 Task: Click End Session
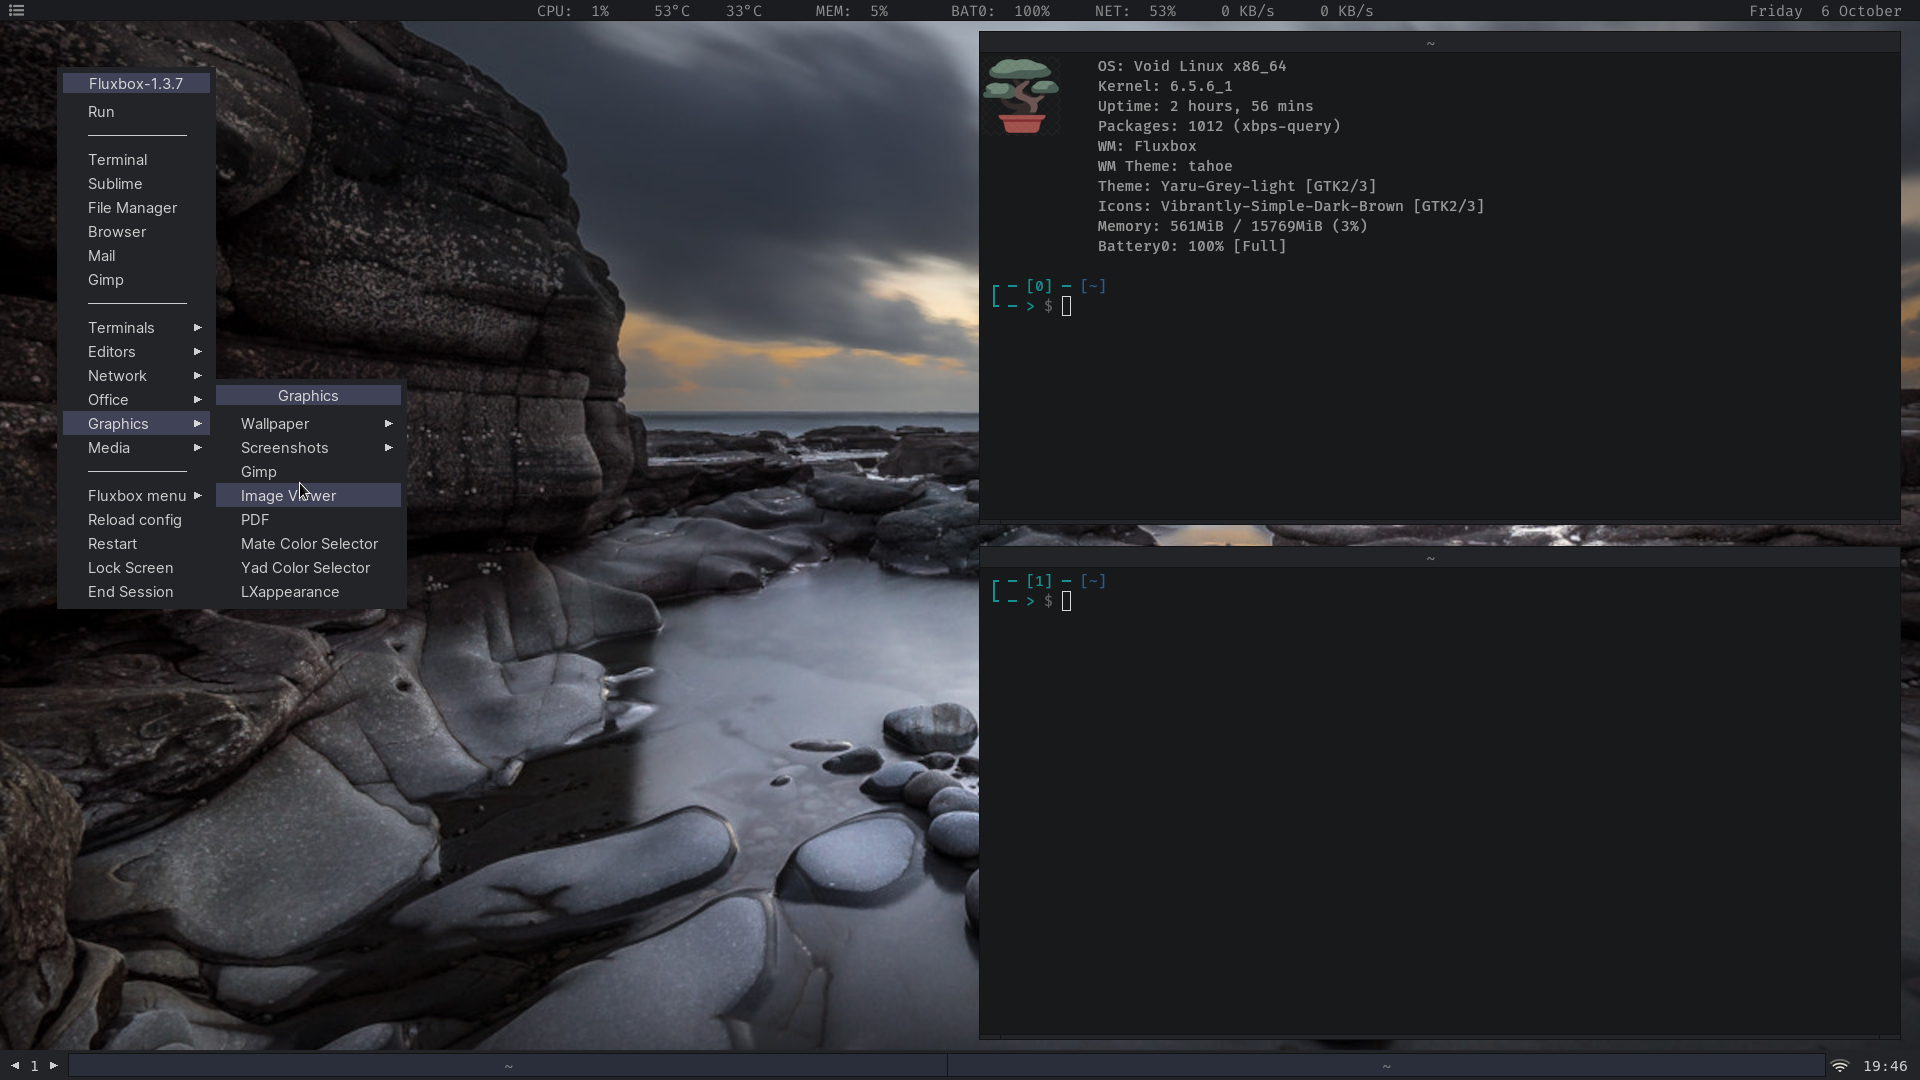(136, 592)
